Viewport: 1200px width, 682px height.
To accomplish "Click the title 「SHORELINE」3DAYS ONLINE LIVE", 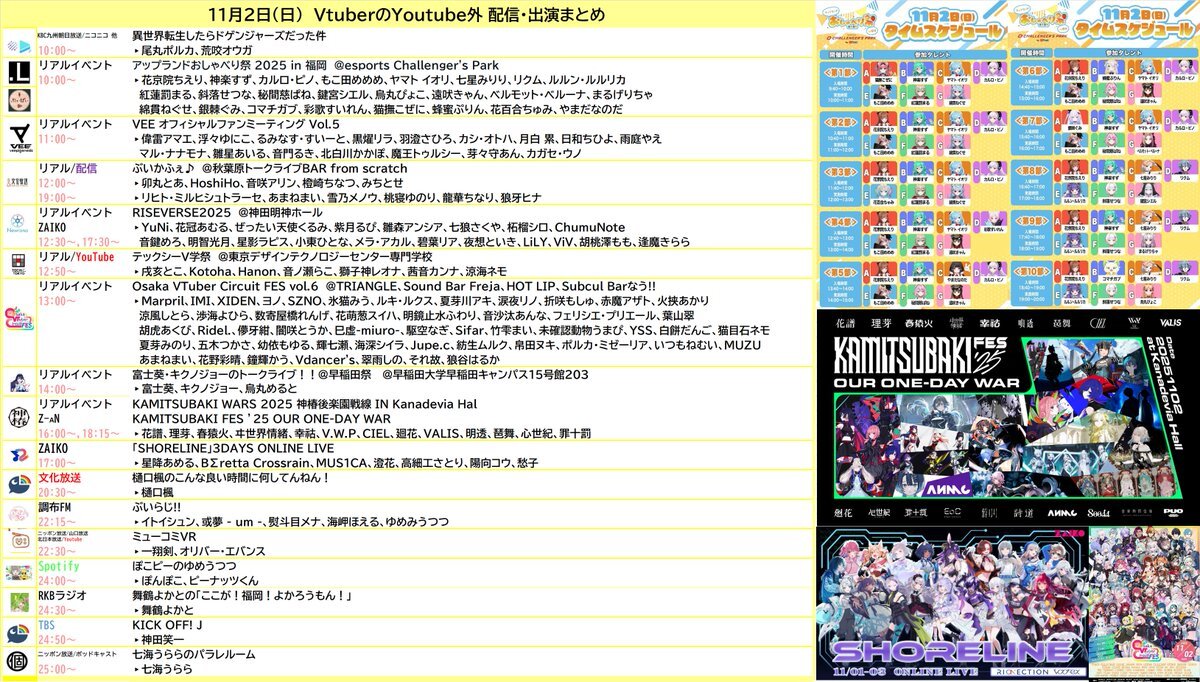I will coord(233,448).
